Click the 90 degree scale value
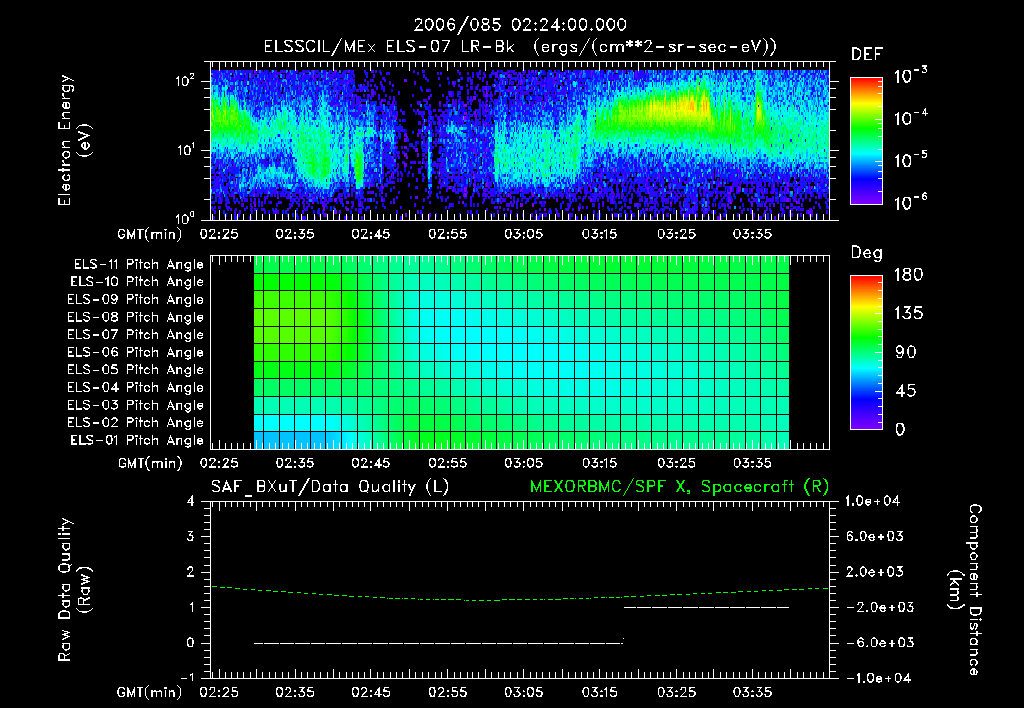Screen dimensions: 1024x708 [905, 352]
